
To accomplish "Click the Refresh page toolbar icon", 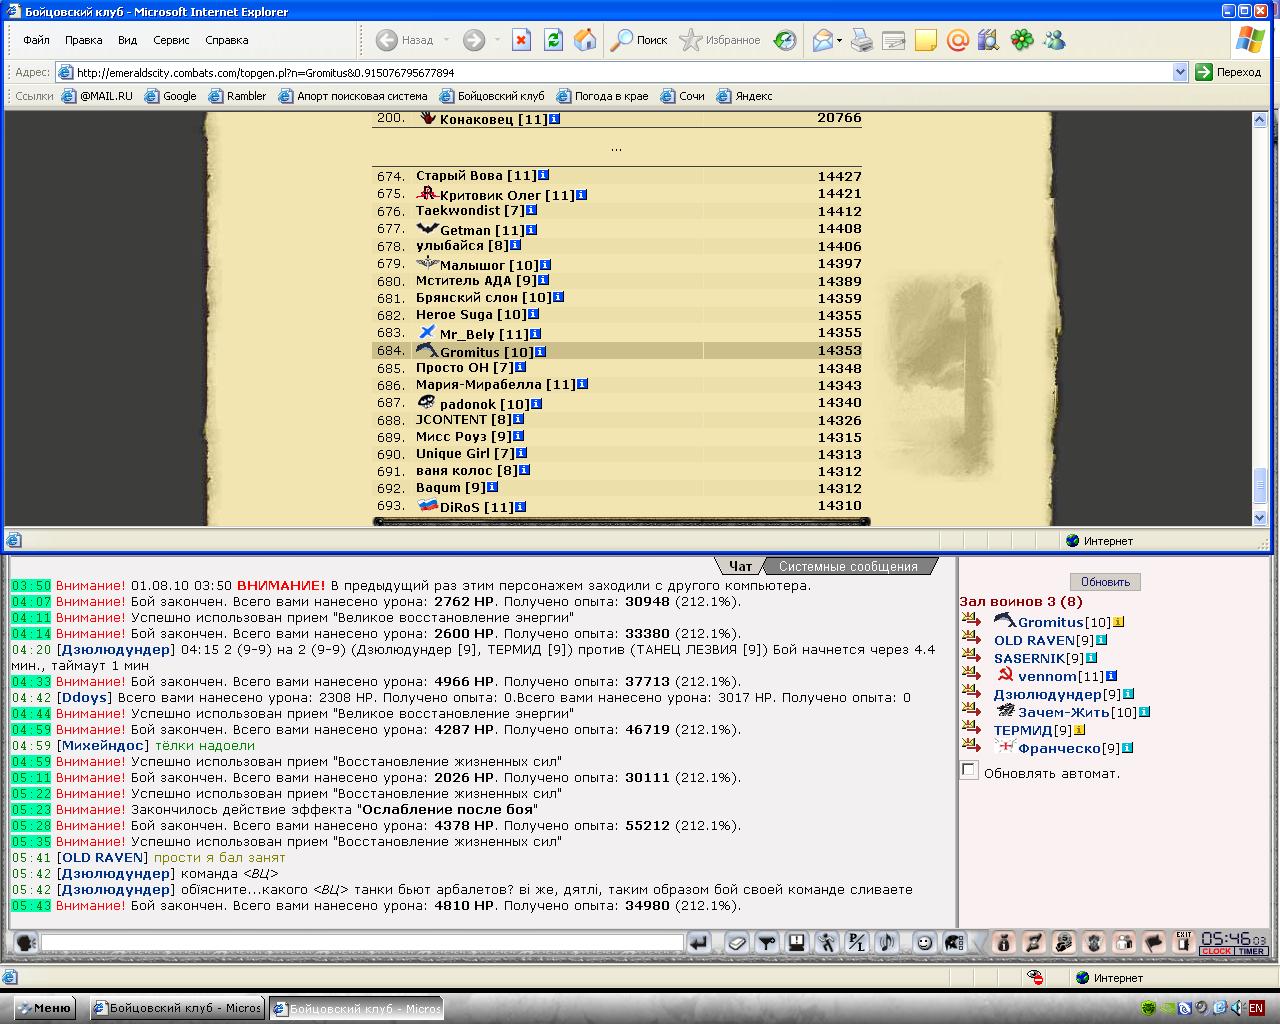I will pos(553,40).
